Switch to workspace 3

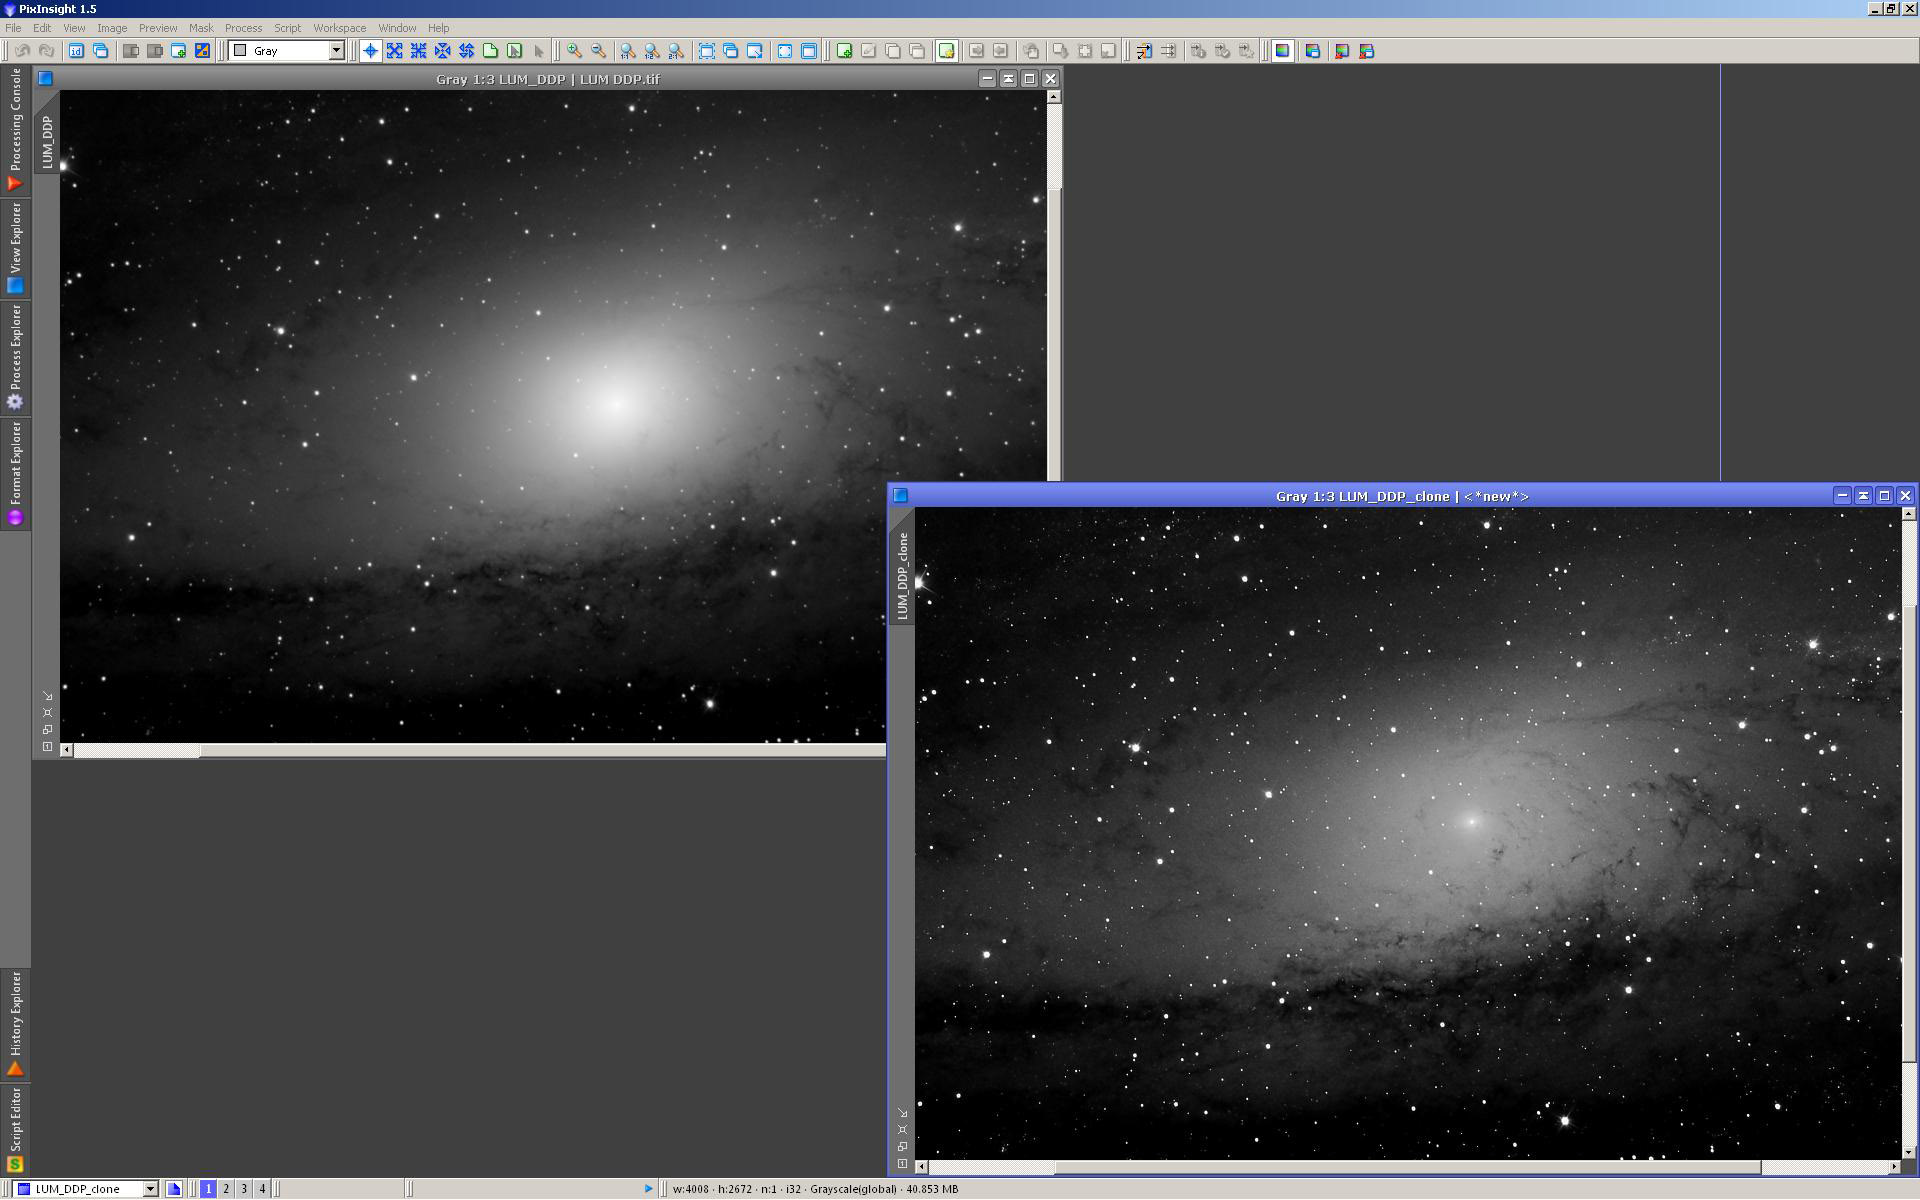pos(244,1189)
